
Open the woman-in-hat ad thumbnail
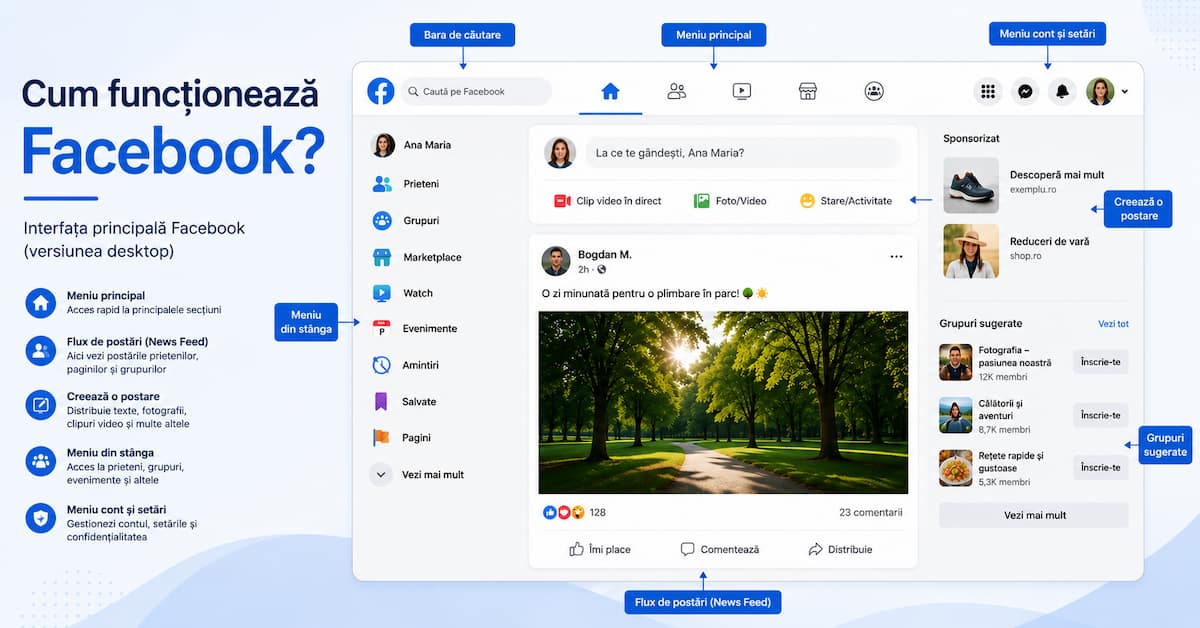click(971, 251)
